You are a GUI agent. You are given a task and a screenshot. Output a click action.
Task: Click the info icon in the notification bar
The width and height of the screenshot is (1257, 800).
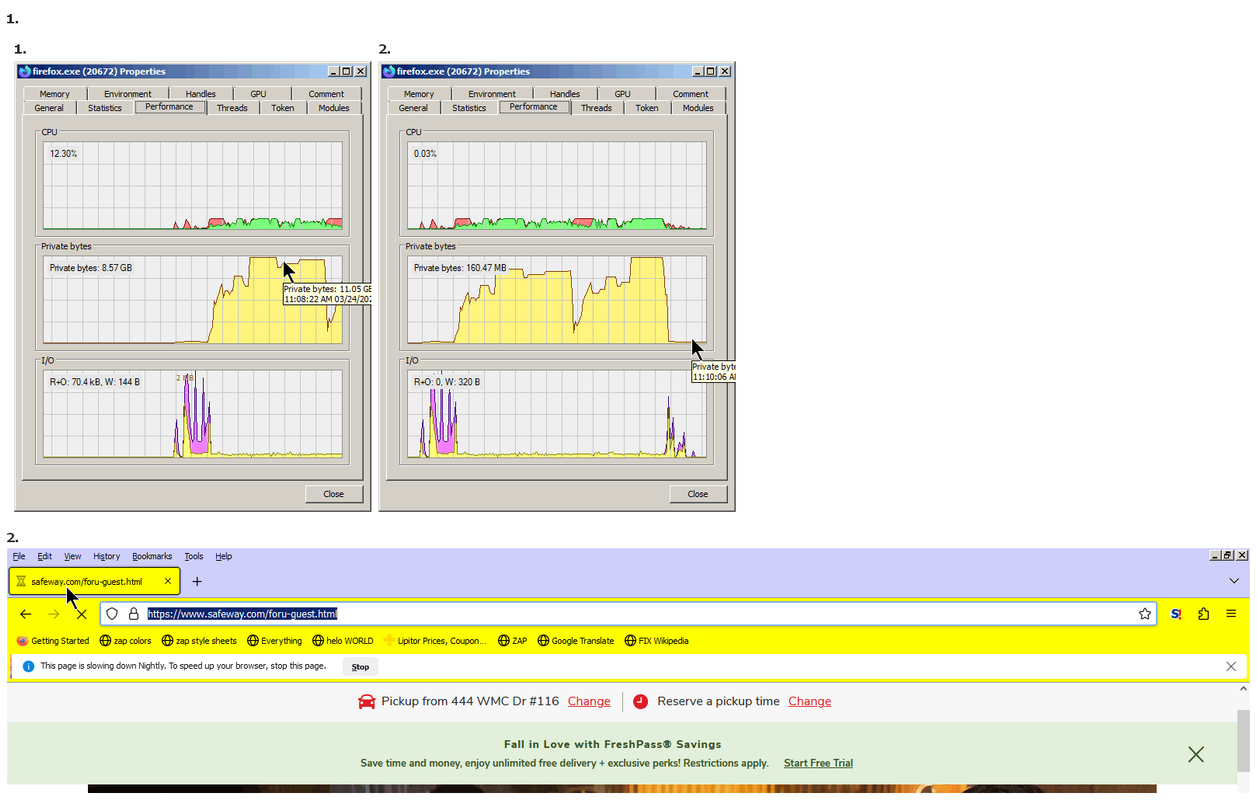tap(28, 666)
